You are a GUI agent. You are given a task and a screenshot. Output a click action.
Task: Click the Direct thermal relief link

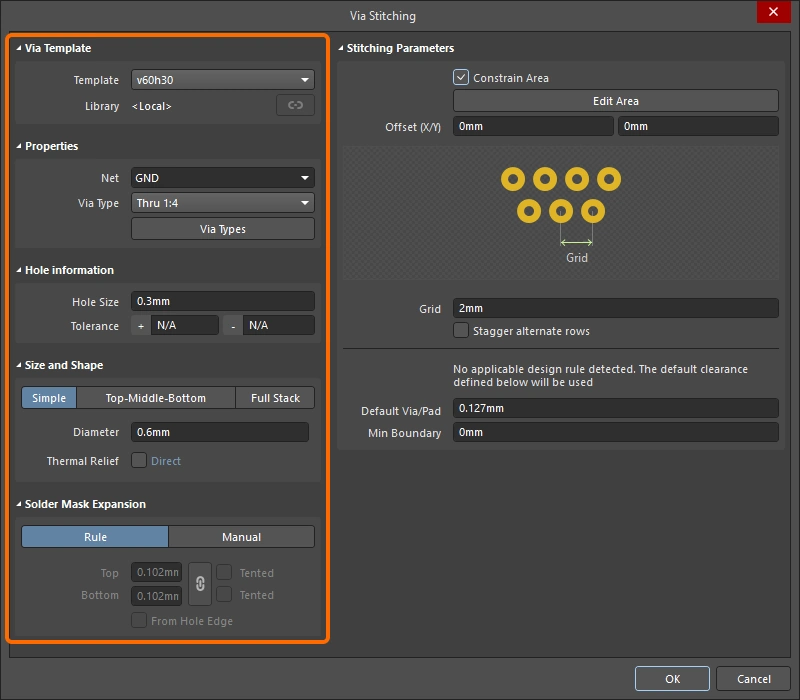click(x=166, y=461)
